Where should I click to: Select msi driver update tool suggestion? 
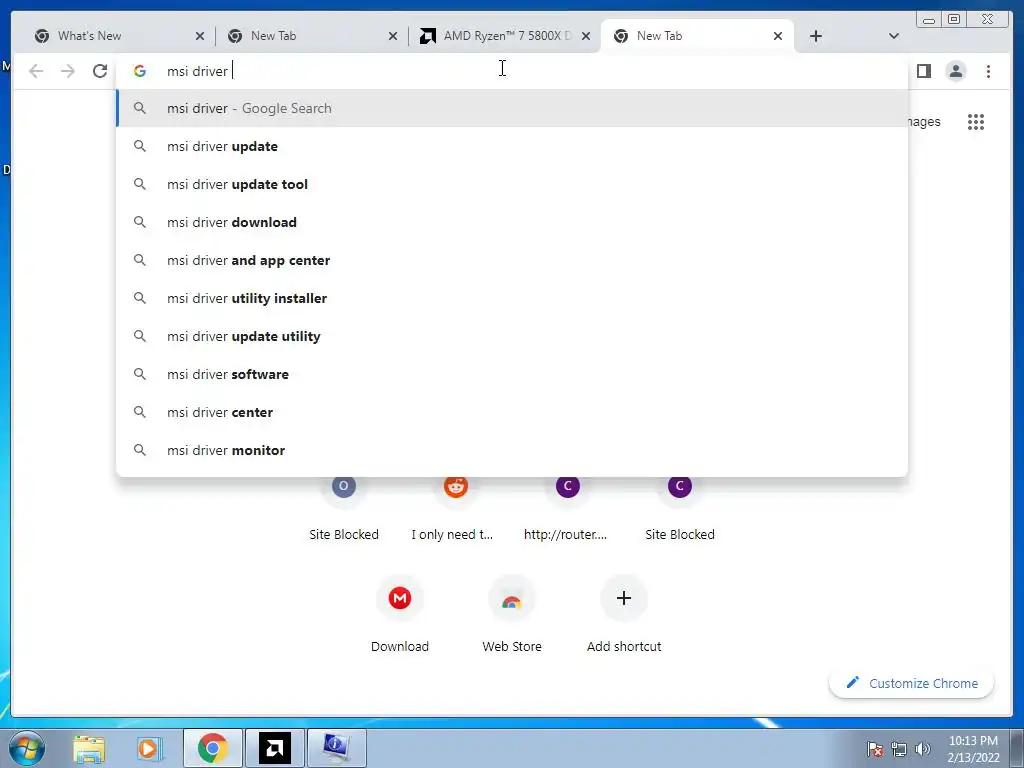coord(512,184)
